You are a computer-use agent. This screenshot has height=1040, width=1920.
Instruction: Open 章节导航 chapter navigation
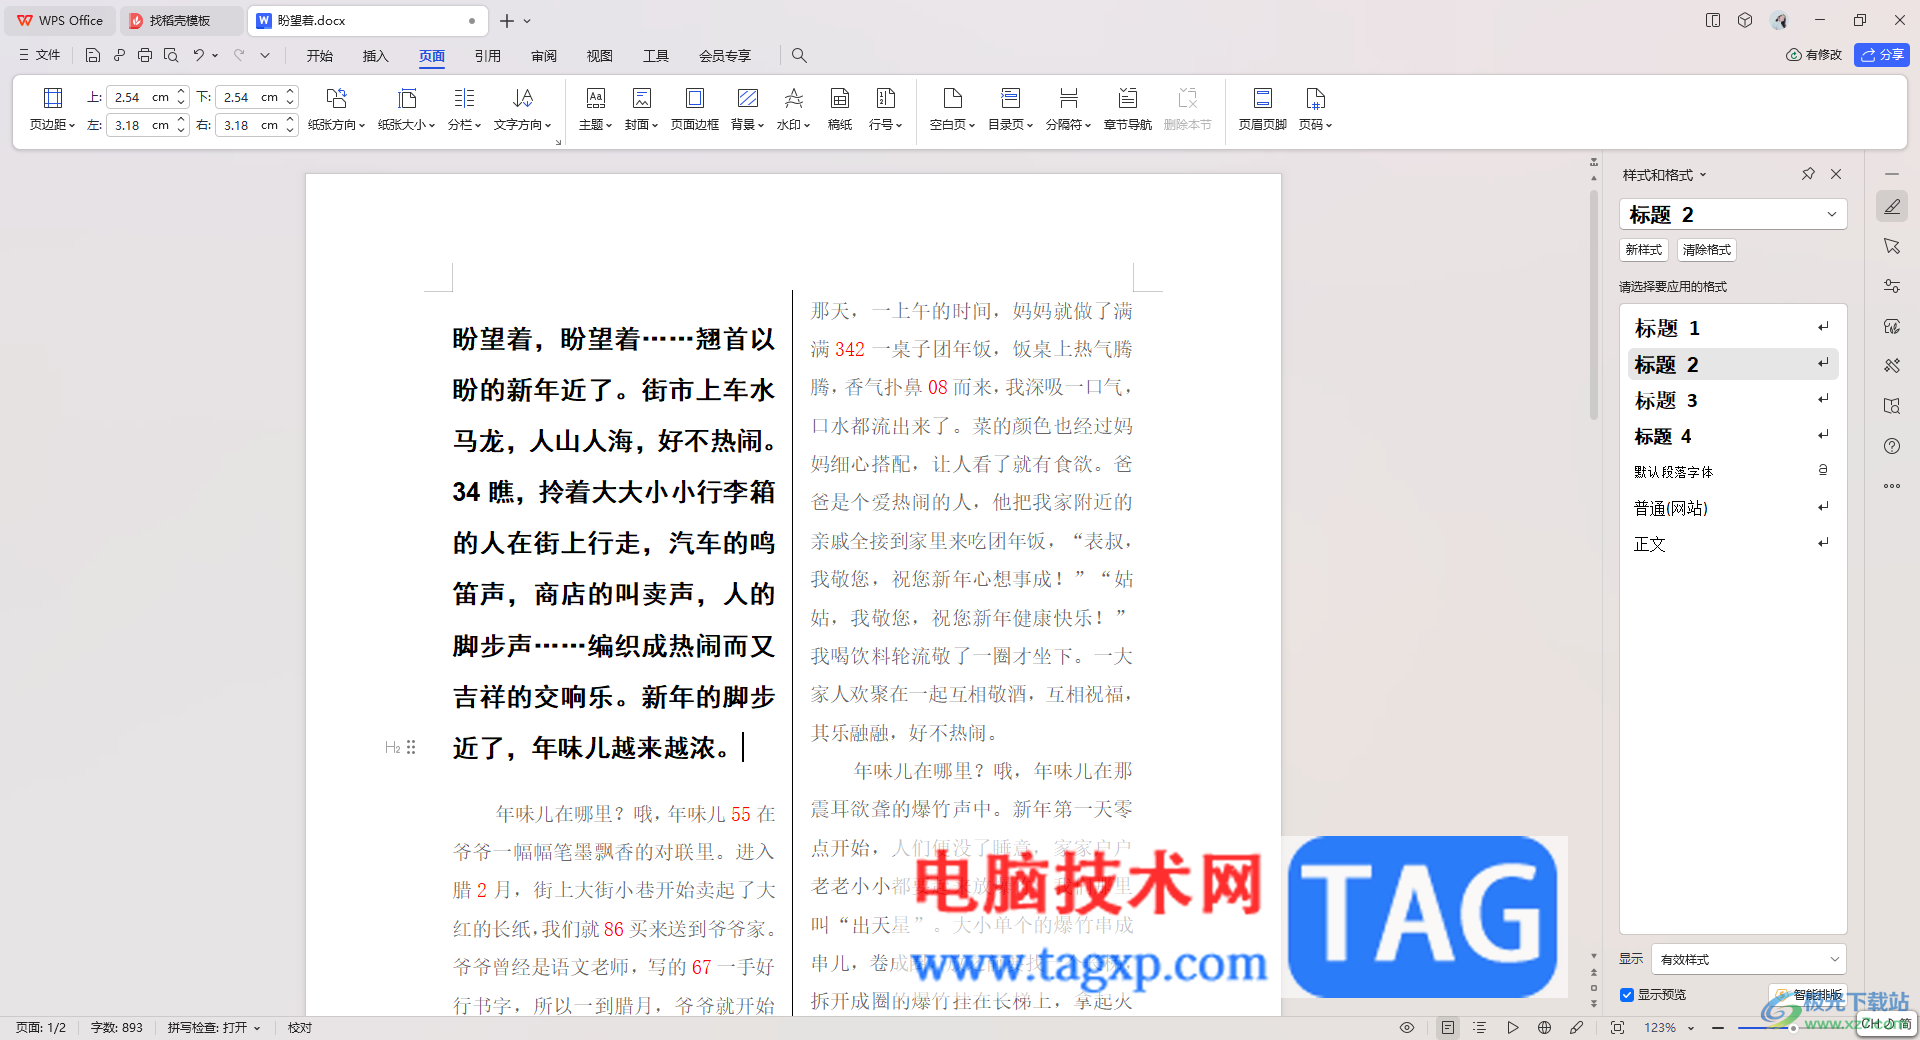point(1128,109)
